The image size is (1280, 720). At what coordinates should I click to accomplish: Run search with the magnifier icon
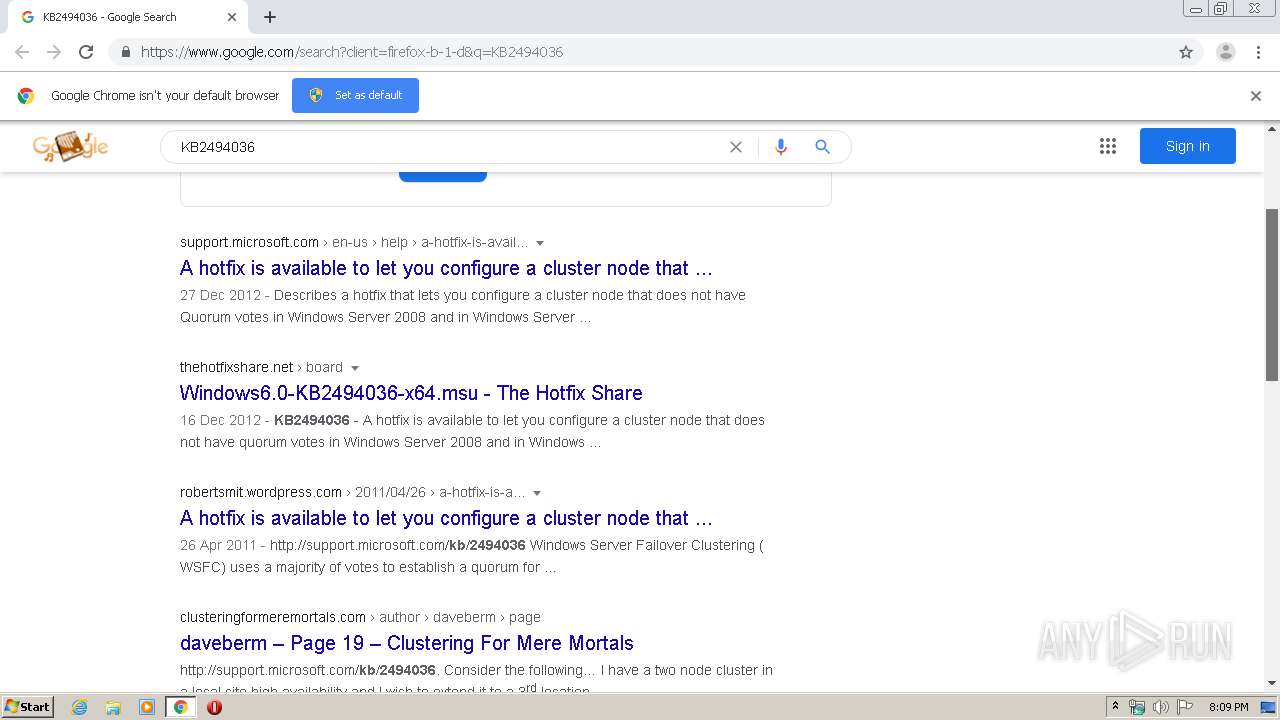[x=823, y=147]
